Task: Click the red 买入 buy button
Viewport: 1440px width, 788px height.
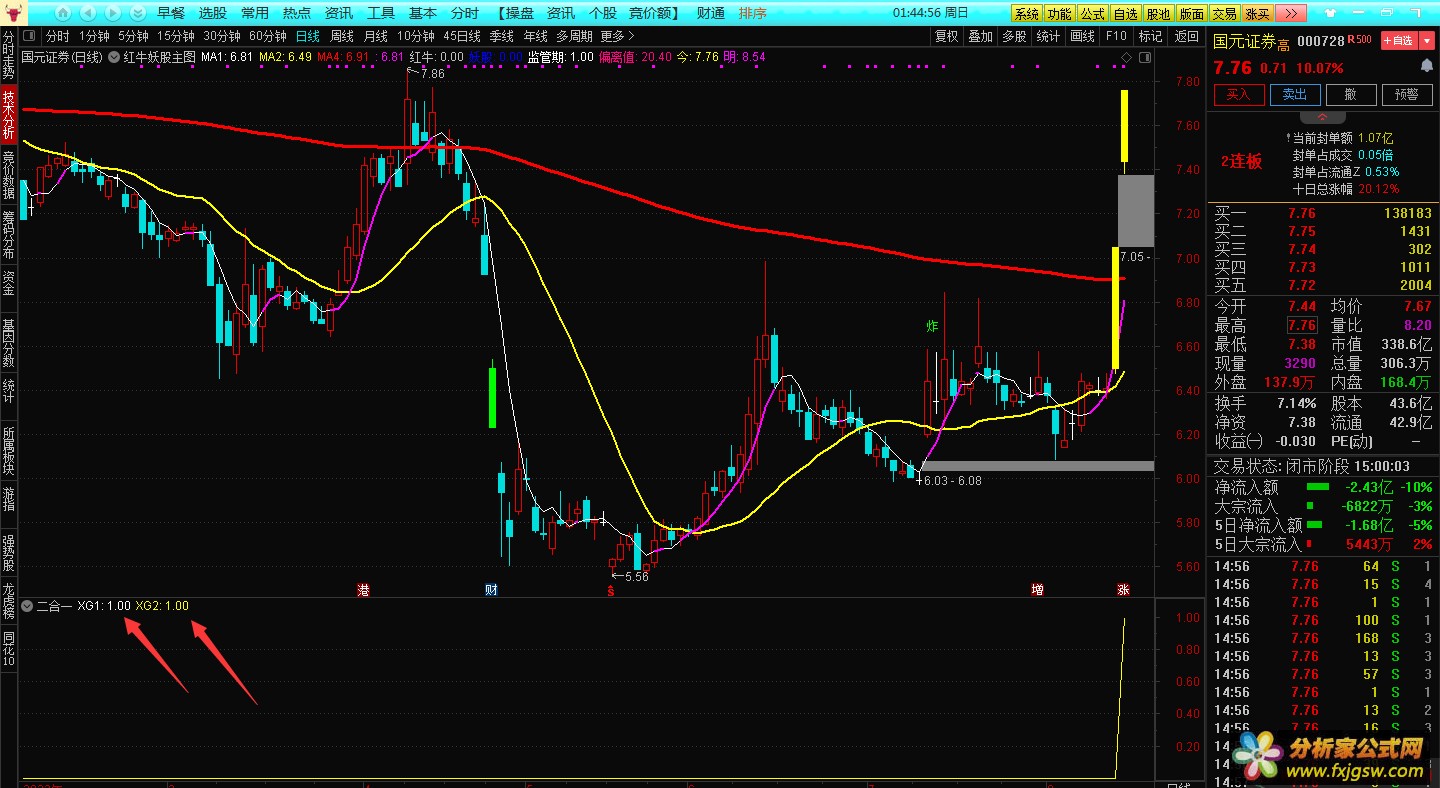Action: pos(1239,94)
